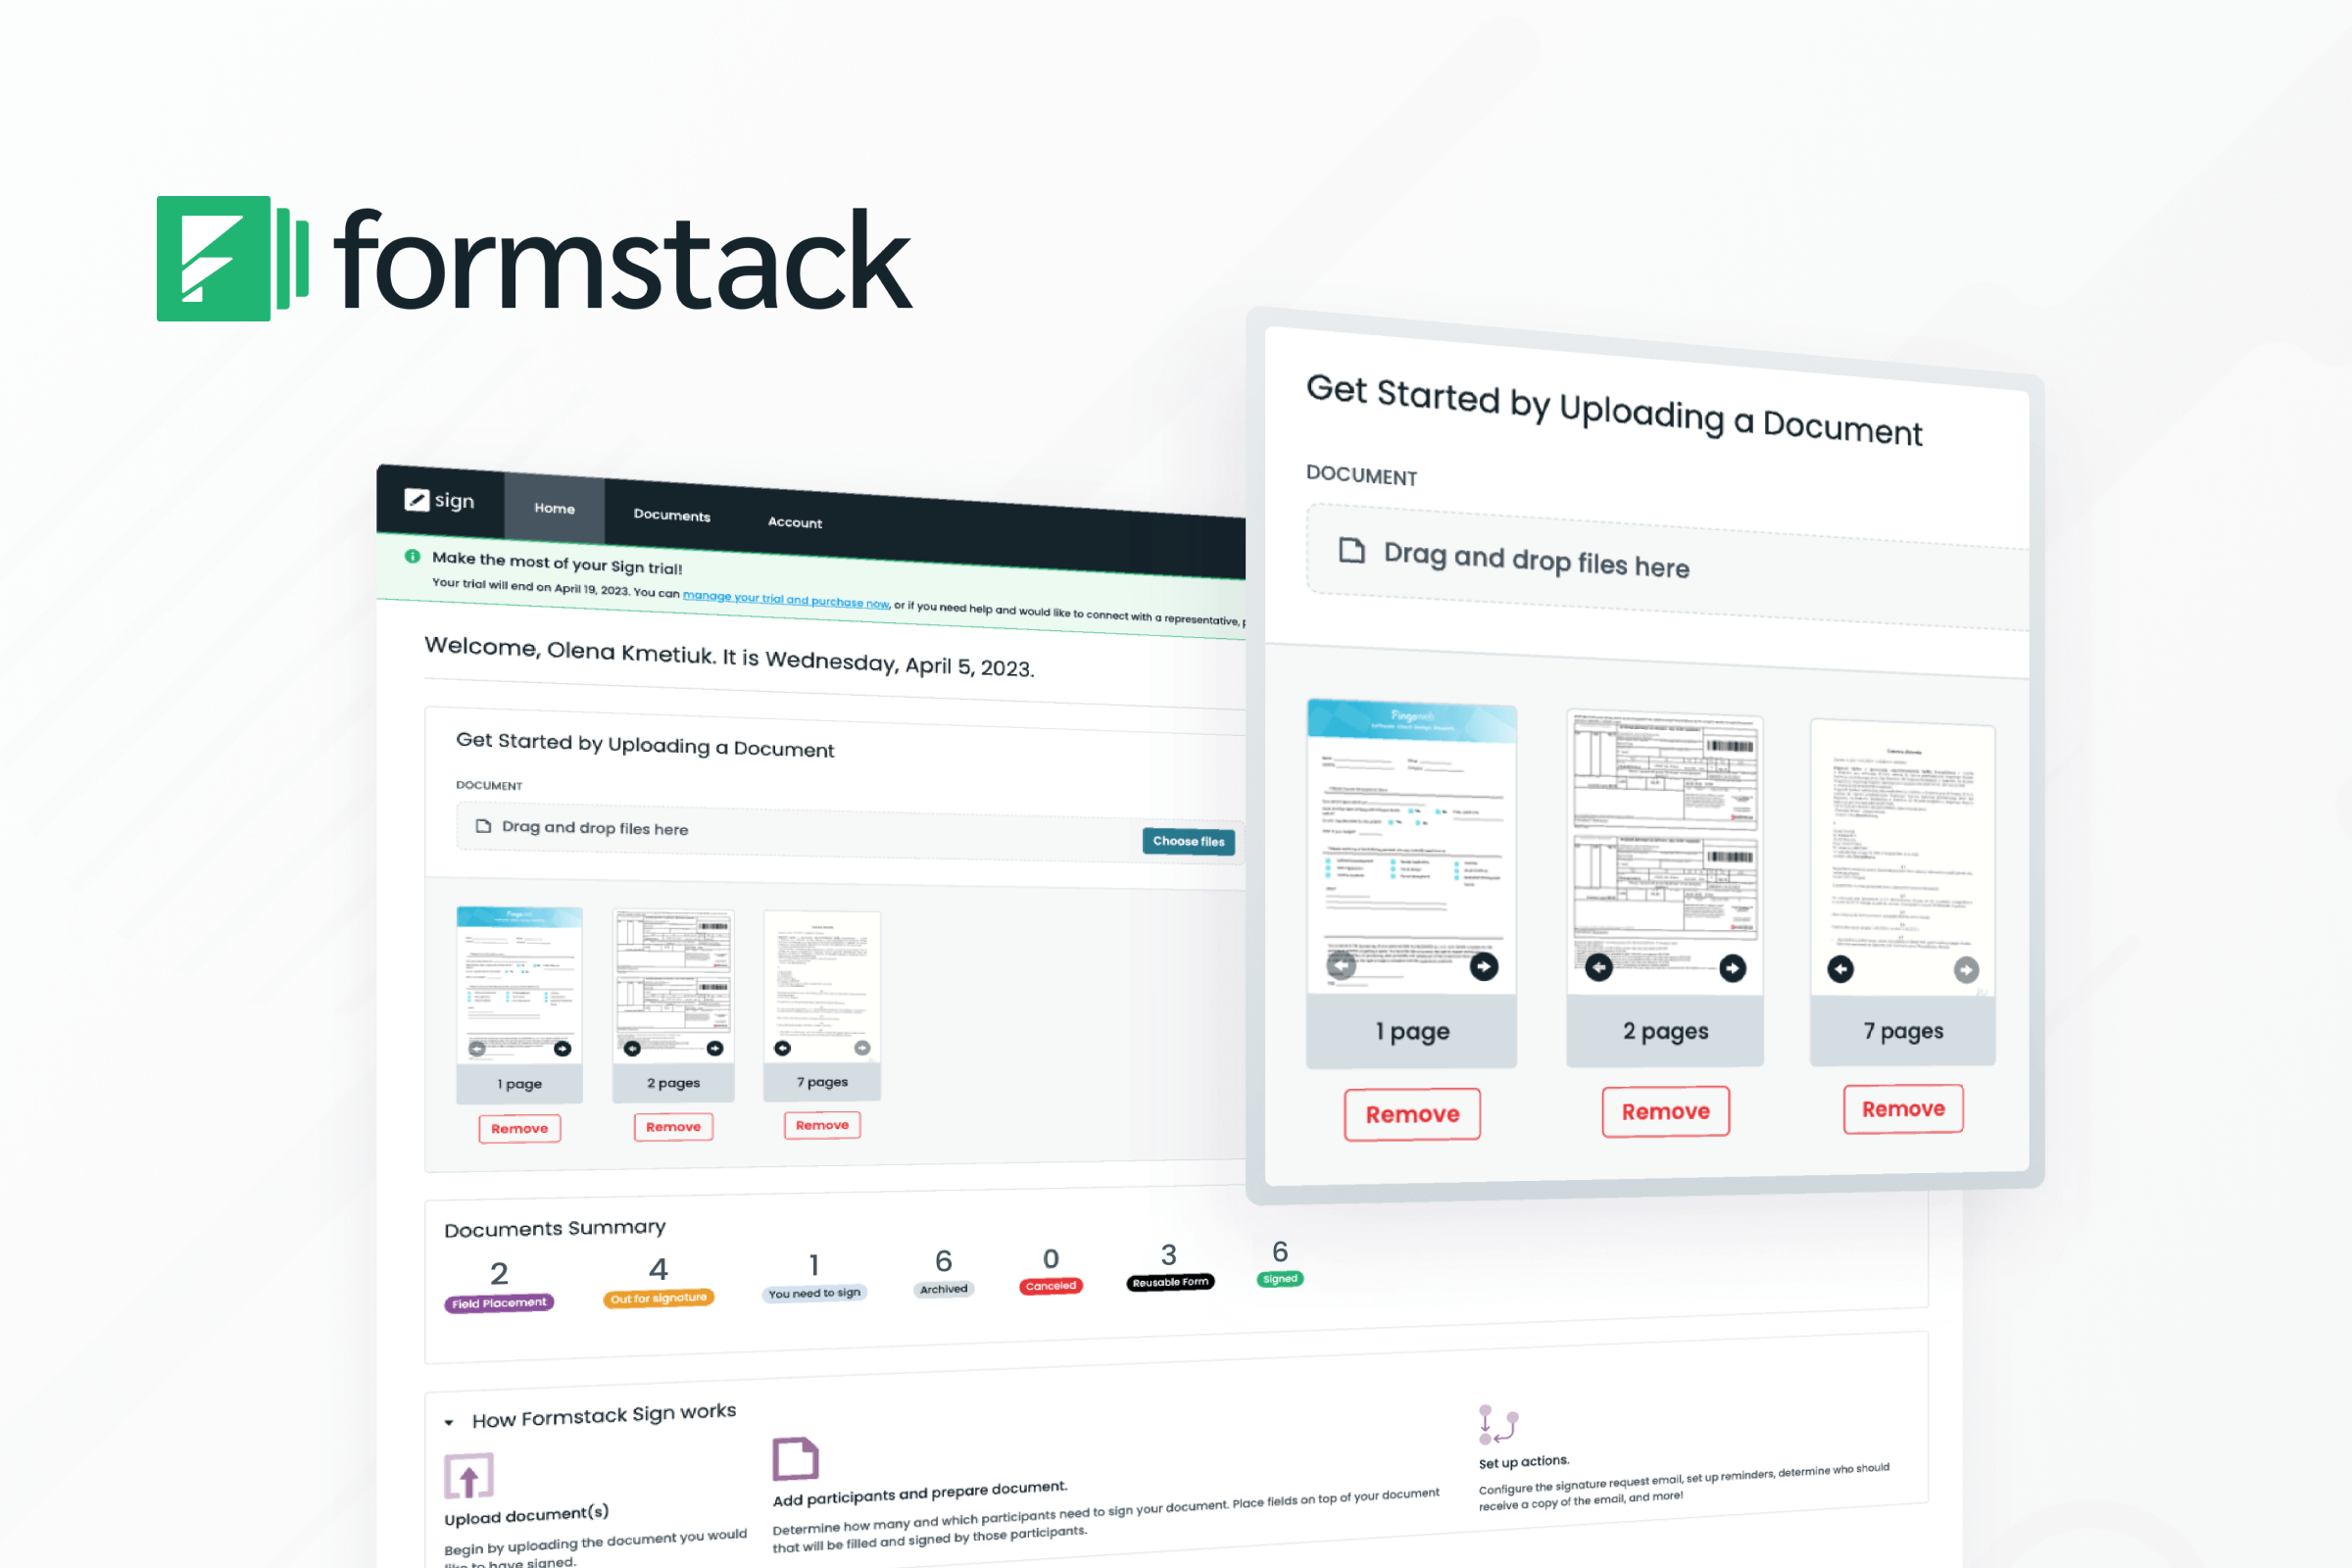Click the Add participants document icon

796,1459
